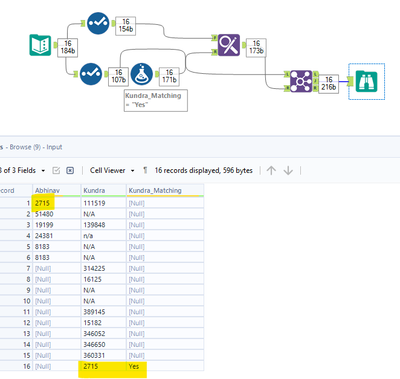
Task: Toggle the select all fields checkmark icon
Action: 56,170
